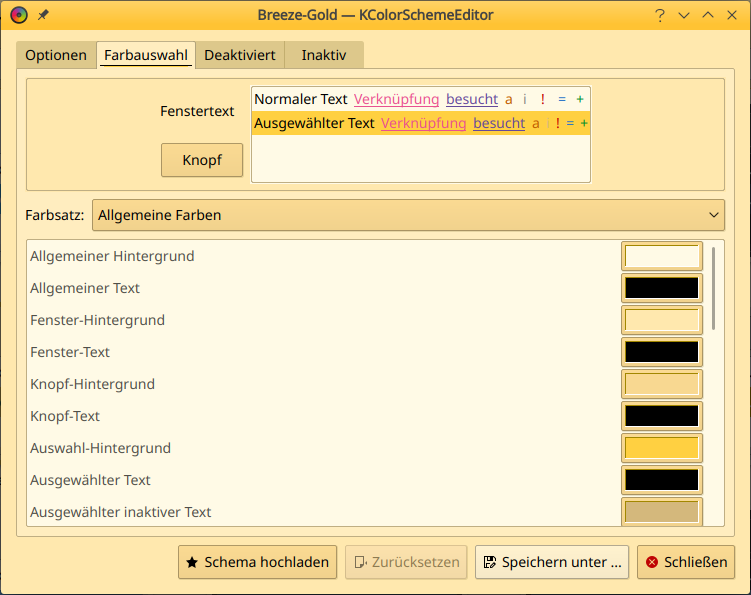
Task: Click the Fenster-Text color swatch
Action: [x=662, y=352]
